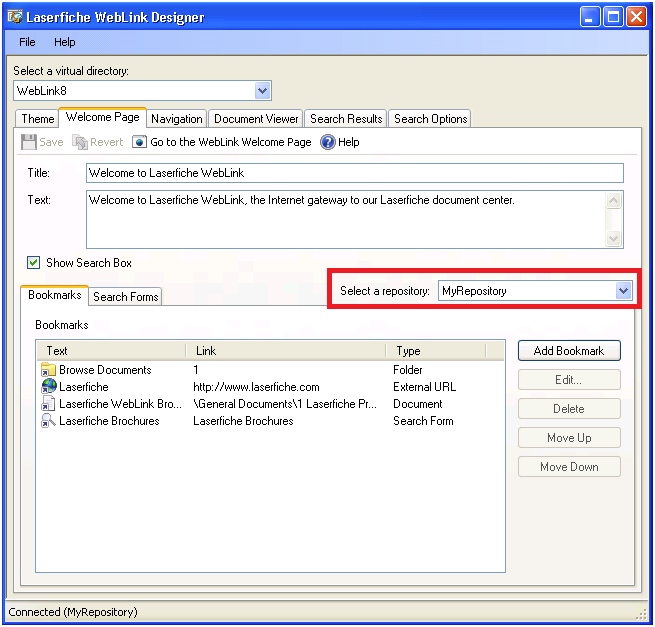Select the Bookmarks sub-tab
The image size is (655, 627).
pyautogui.click(x=55, y=295)
